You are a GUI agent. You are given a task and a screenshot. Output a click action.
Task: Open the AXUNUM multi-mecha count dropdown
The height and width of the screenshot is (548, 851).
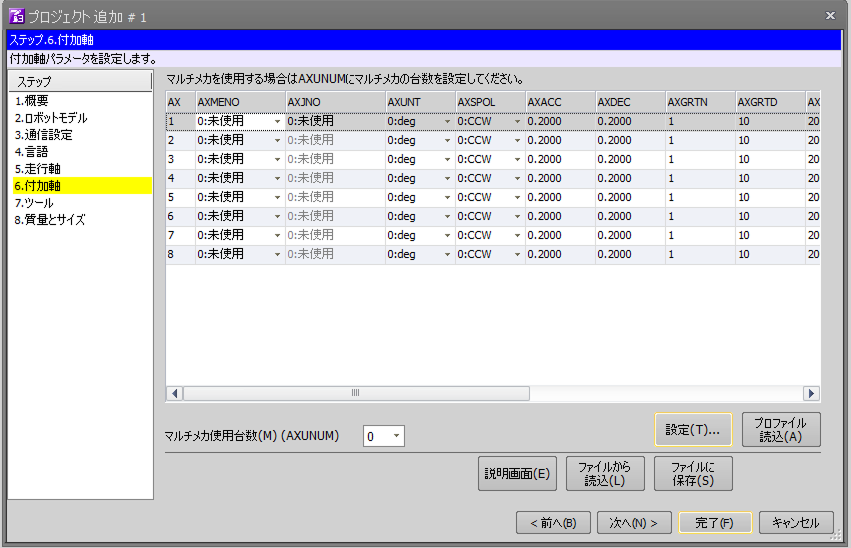click(x=397, y=436)
